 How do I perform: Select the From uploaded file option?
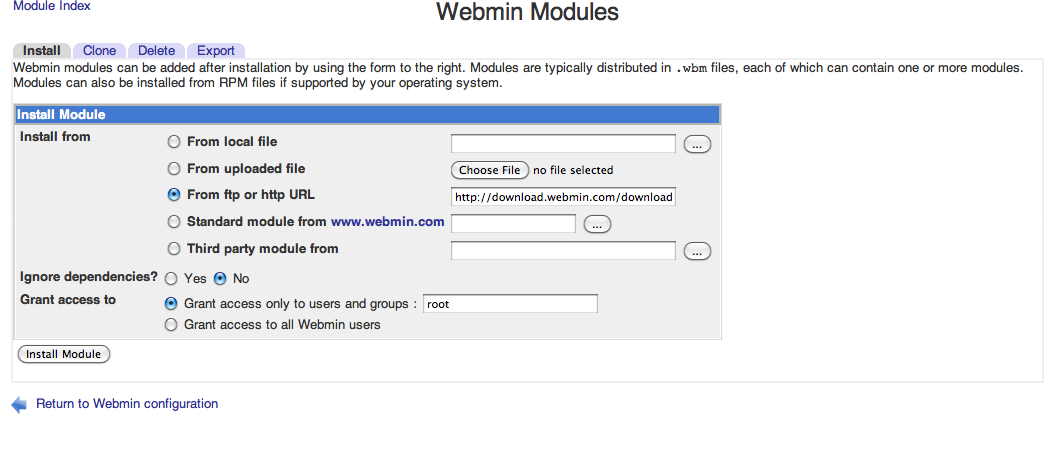point(174,168)
